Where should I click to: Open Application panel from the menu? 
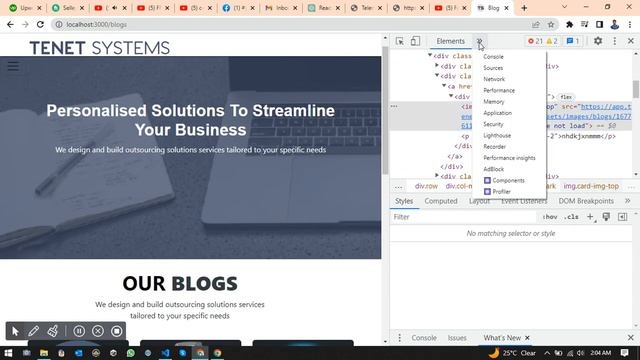click(497, 113)
